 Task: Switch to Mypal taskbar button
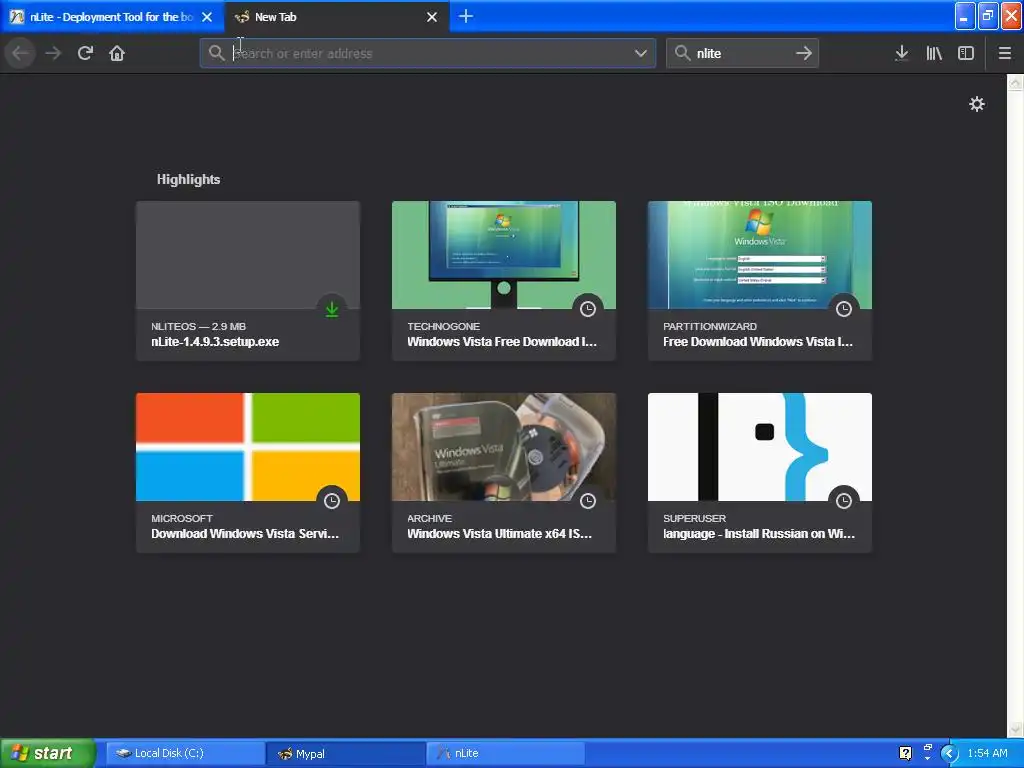click(345, 753)
